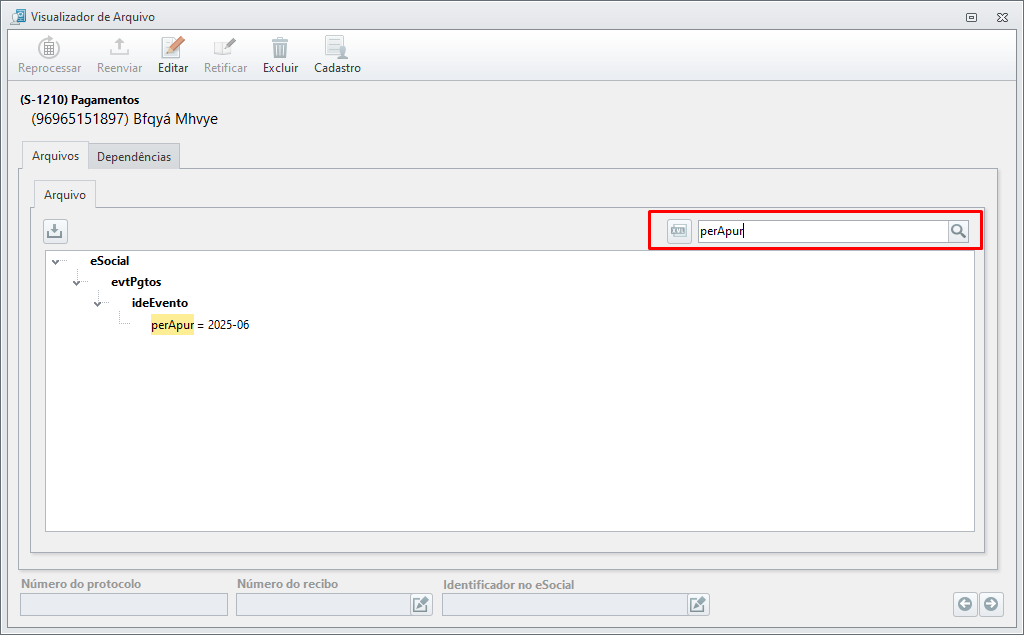The height and width of the screenshot is (635, 1024).
Task: Click the Número do protocolo field
Action: tap(124, 604)
